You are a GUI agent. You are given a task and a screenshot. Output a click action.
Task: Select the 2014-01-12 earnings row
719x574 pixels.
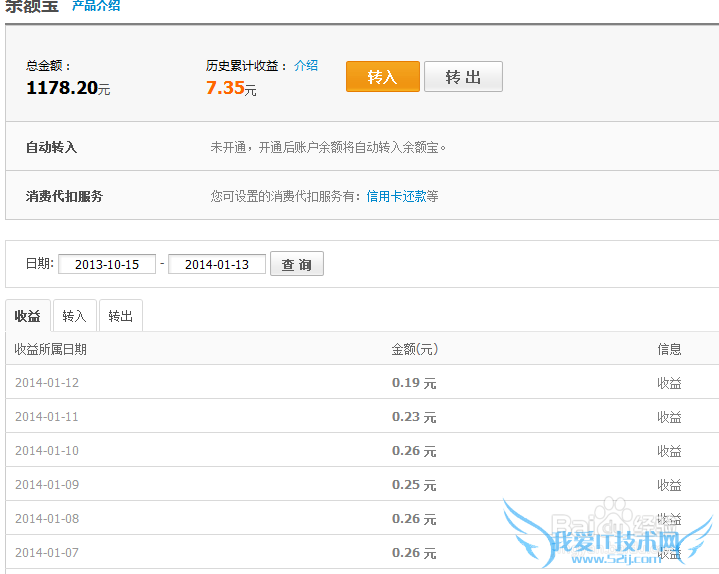coord(47,383)
